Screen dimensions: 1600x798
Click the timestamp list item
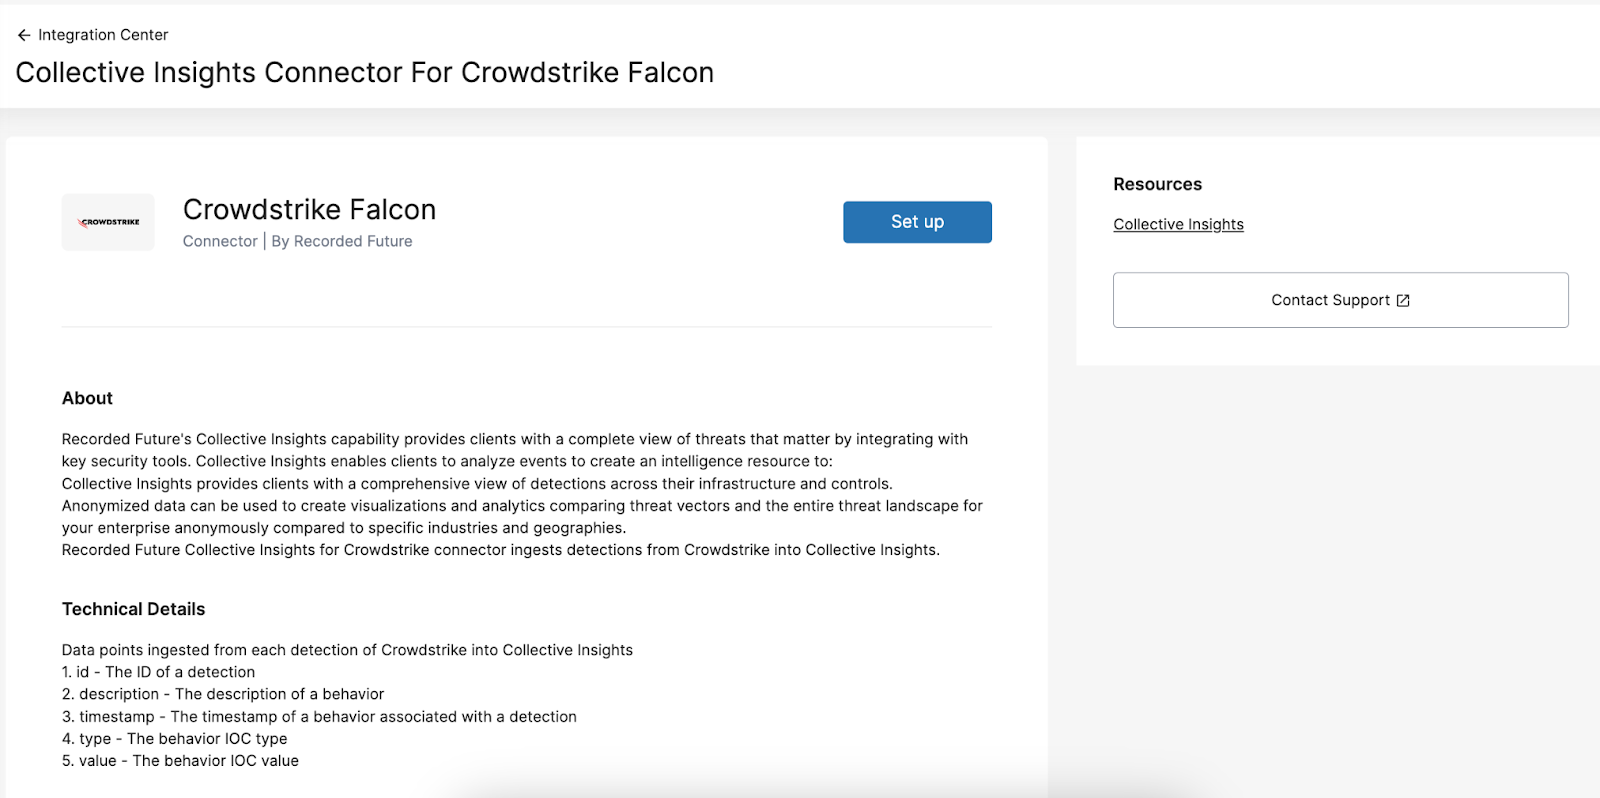tap(319, 717)
